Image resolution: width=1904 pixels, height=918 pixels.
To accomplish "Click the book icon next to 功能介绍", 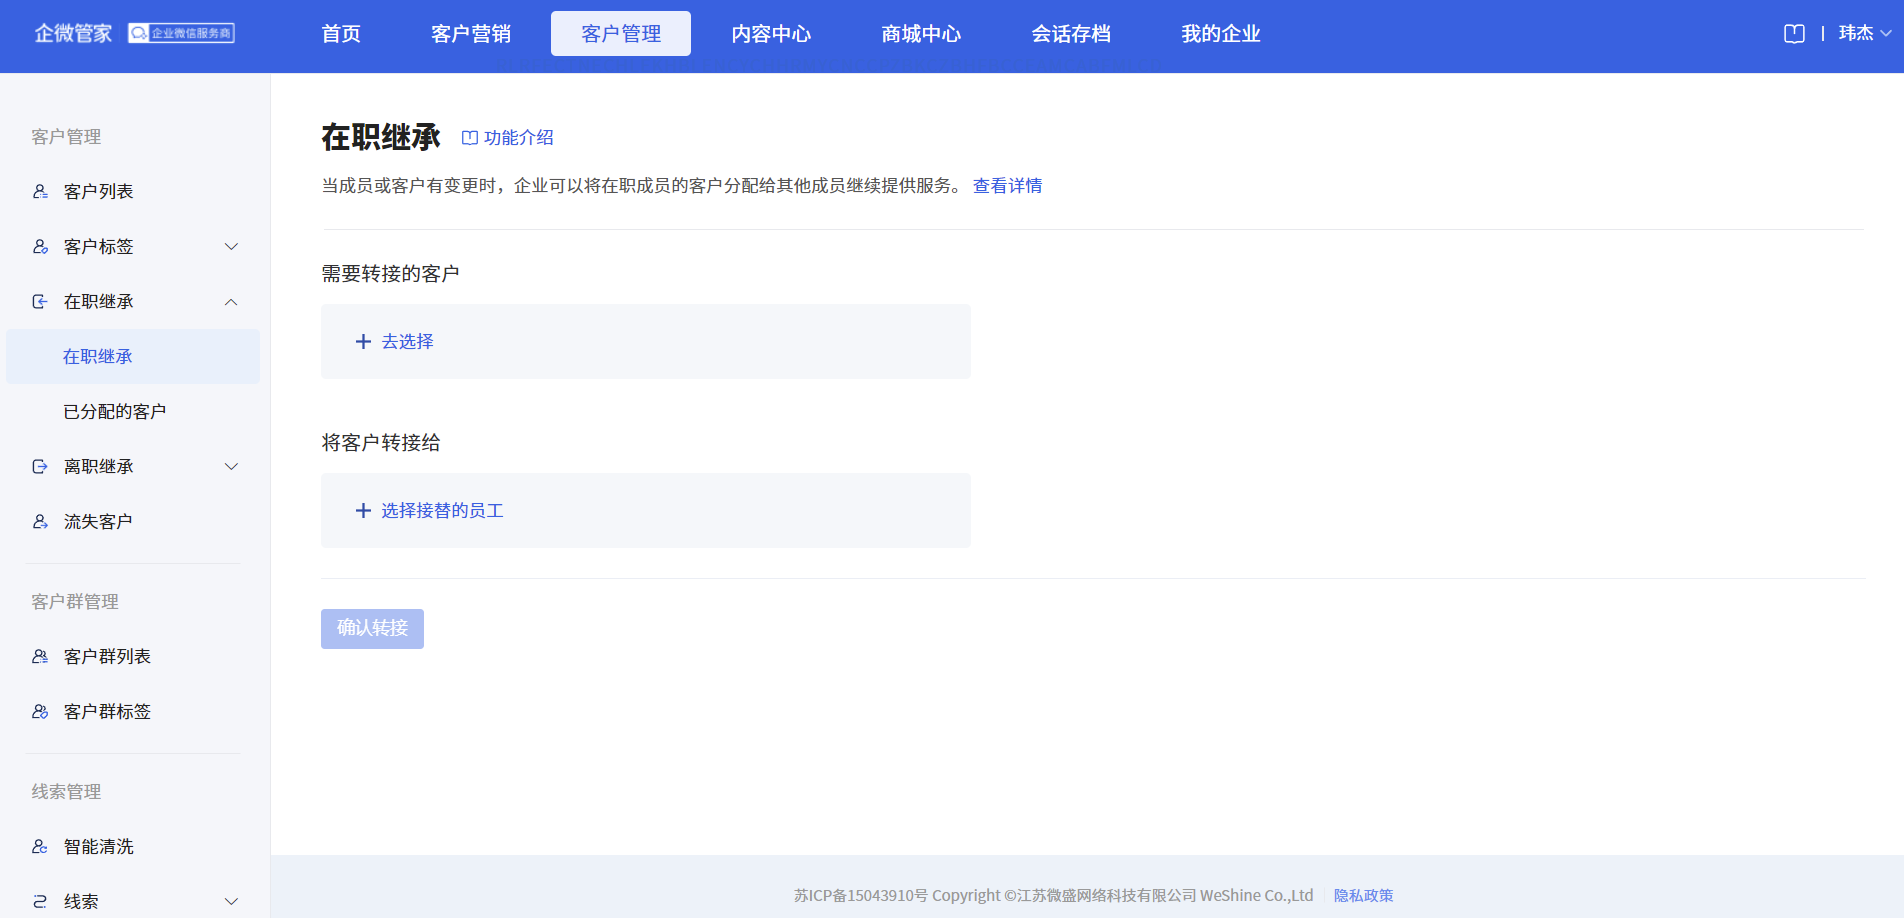I will (469, 138).
